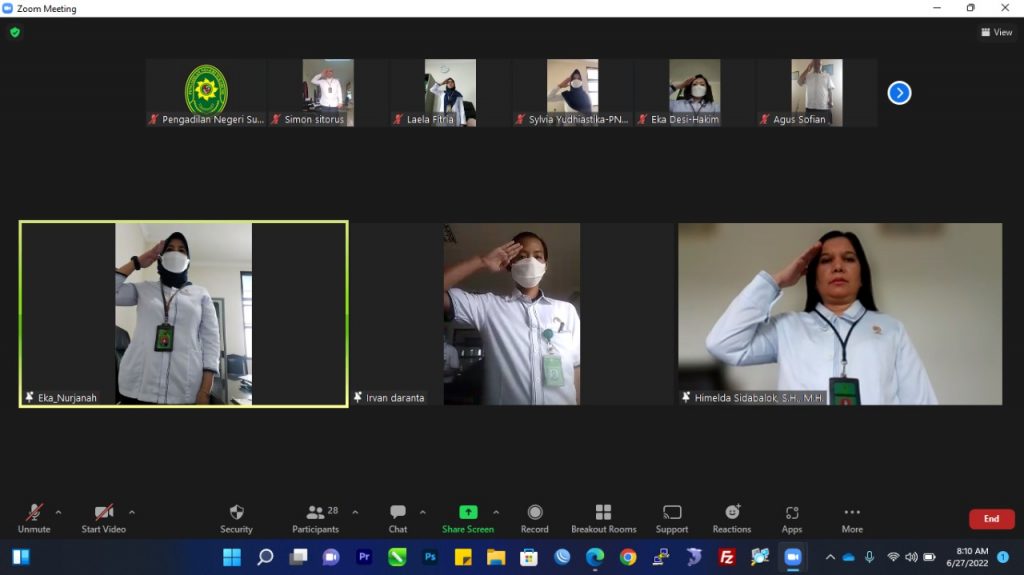Select Simon sitorus video thumbnail
Screen dimensions: 1024x575
click(328, 92)
